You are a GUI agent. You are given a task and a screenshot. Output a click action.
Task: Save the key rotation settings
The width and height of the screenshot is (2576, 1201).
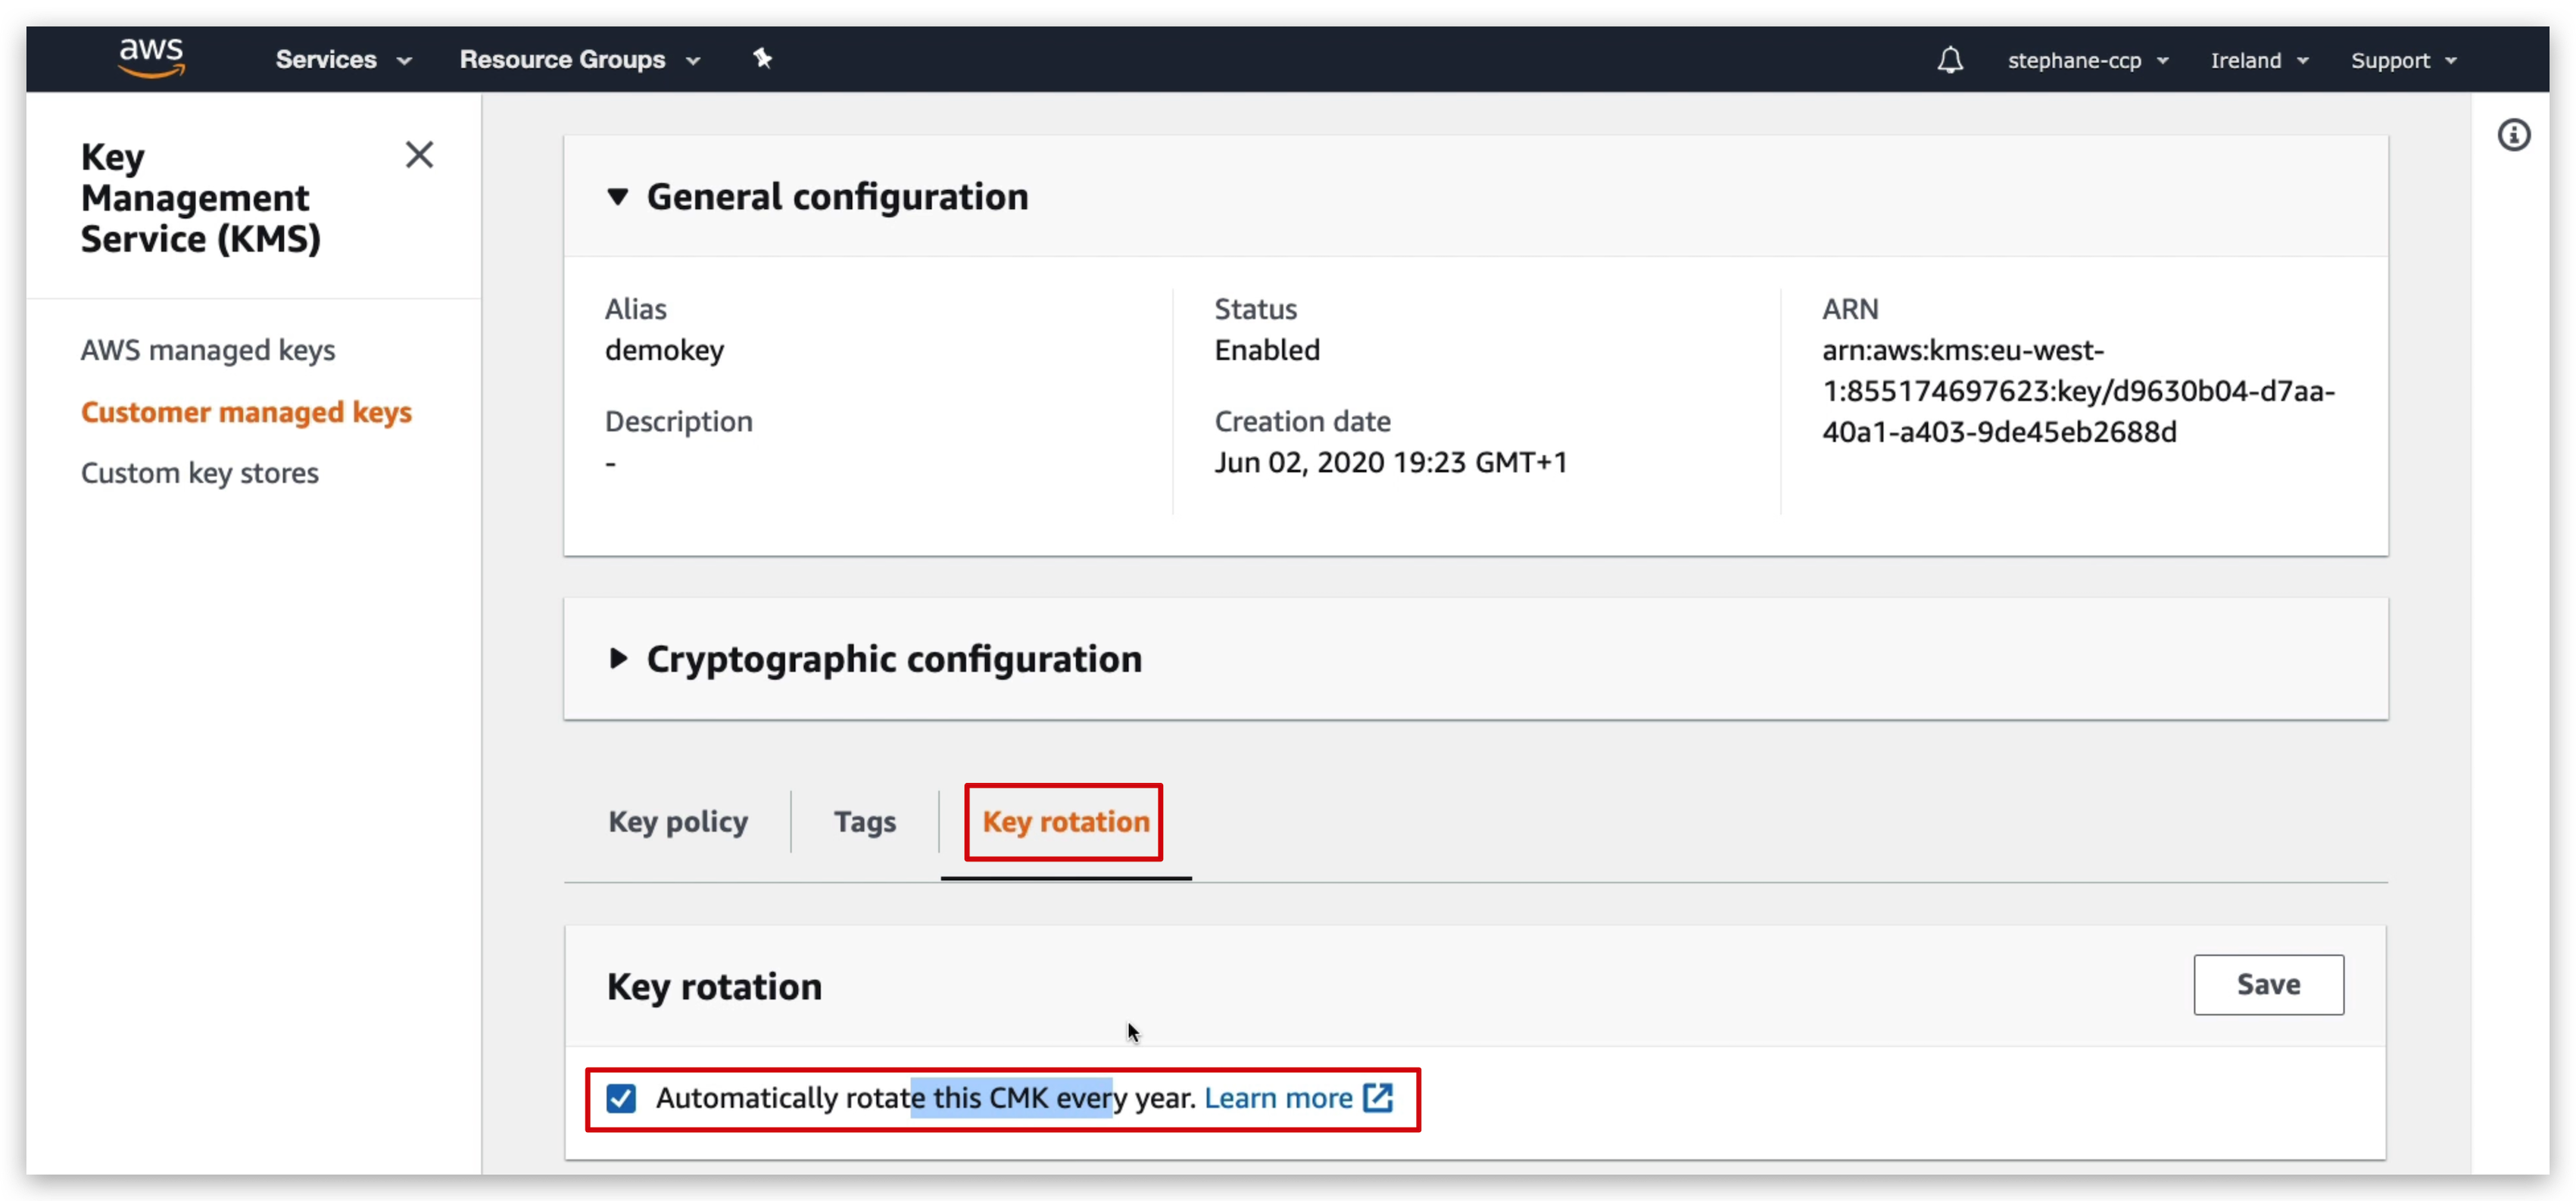2268,985
